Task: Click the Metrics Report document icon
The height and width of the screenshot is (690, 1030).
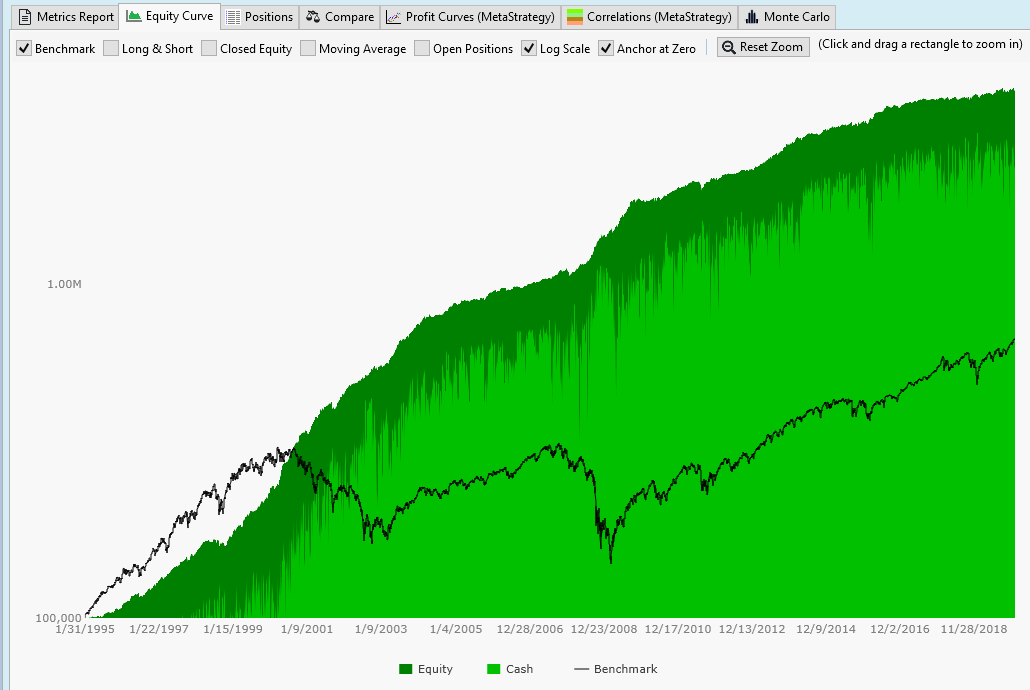Action: (x=24, y=17)
